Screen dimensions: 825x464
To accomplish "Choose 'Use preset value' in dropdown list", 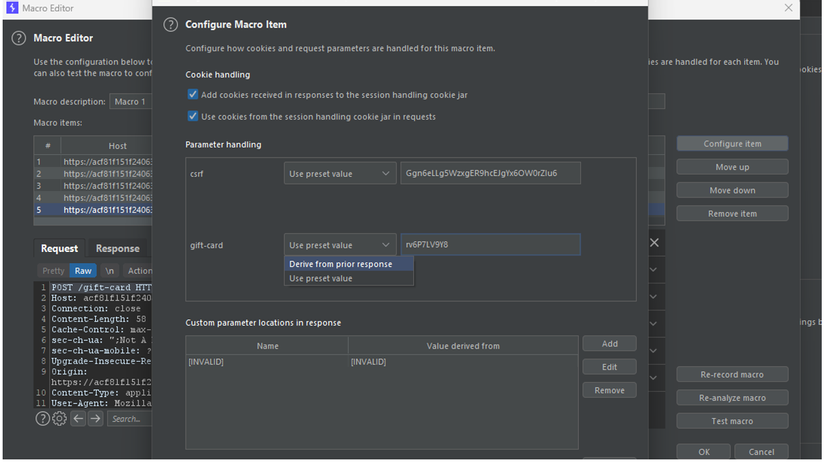I will point(321,278).
